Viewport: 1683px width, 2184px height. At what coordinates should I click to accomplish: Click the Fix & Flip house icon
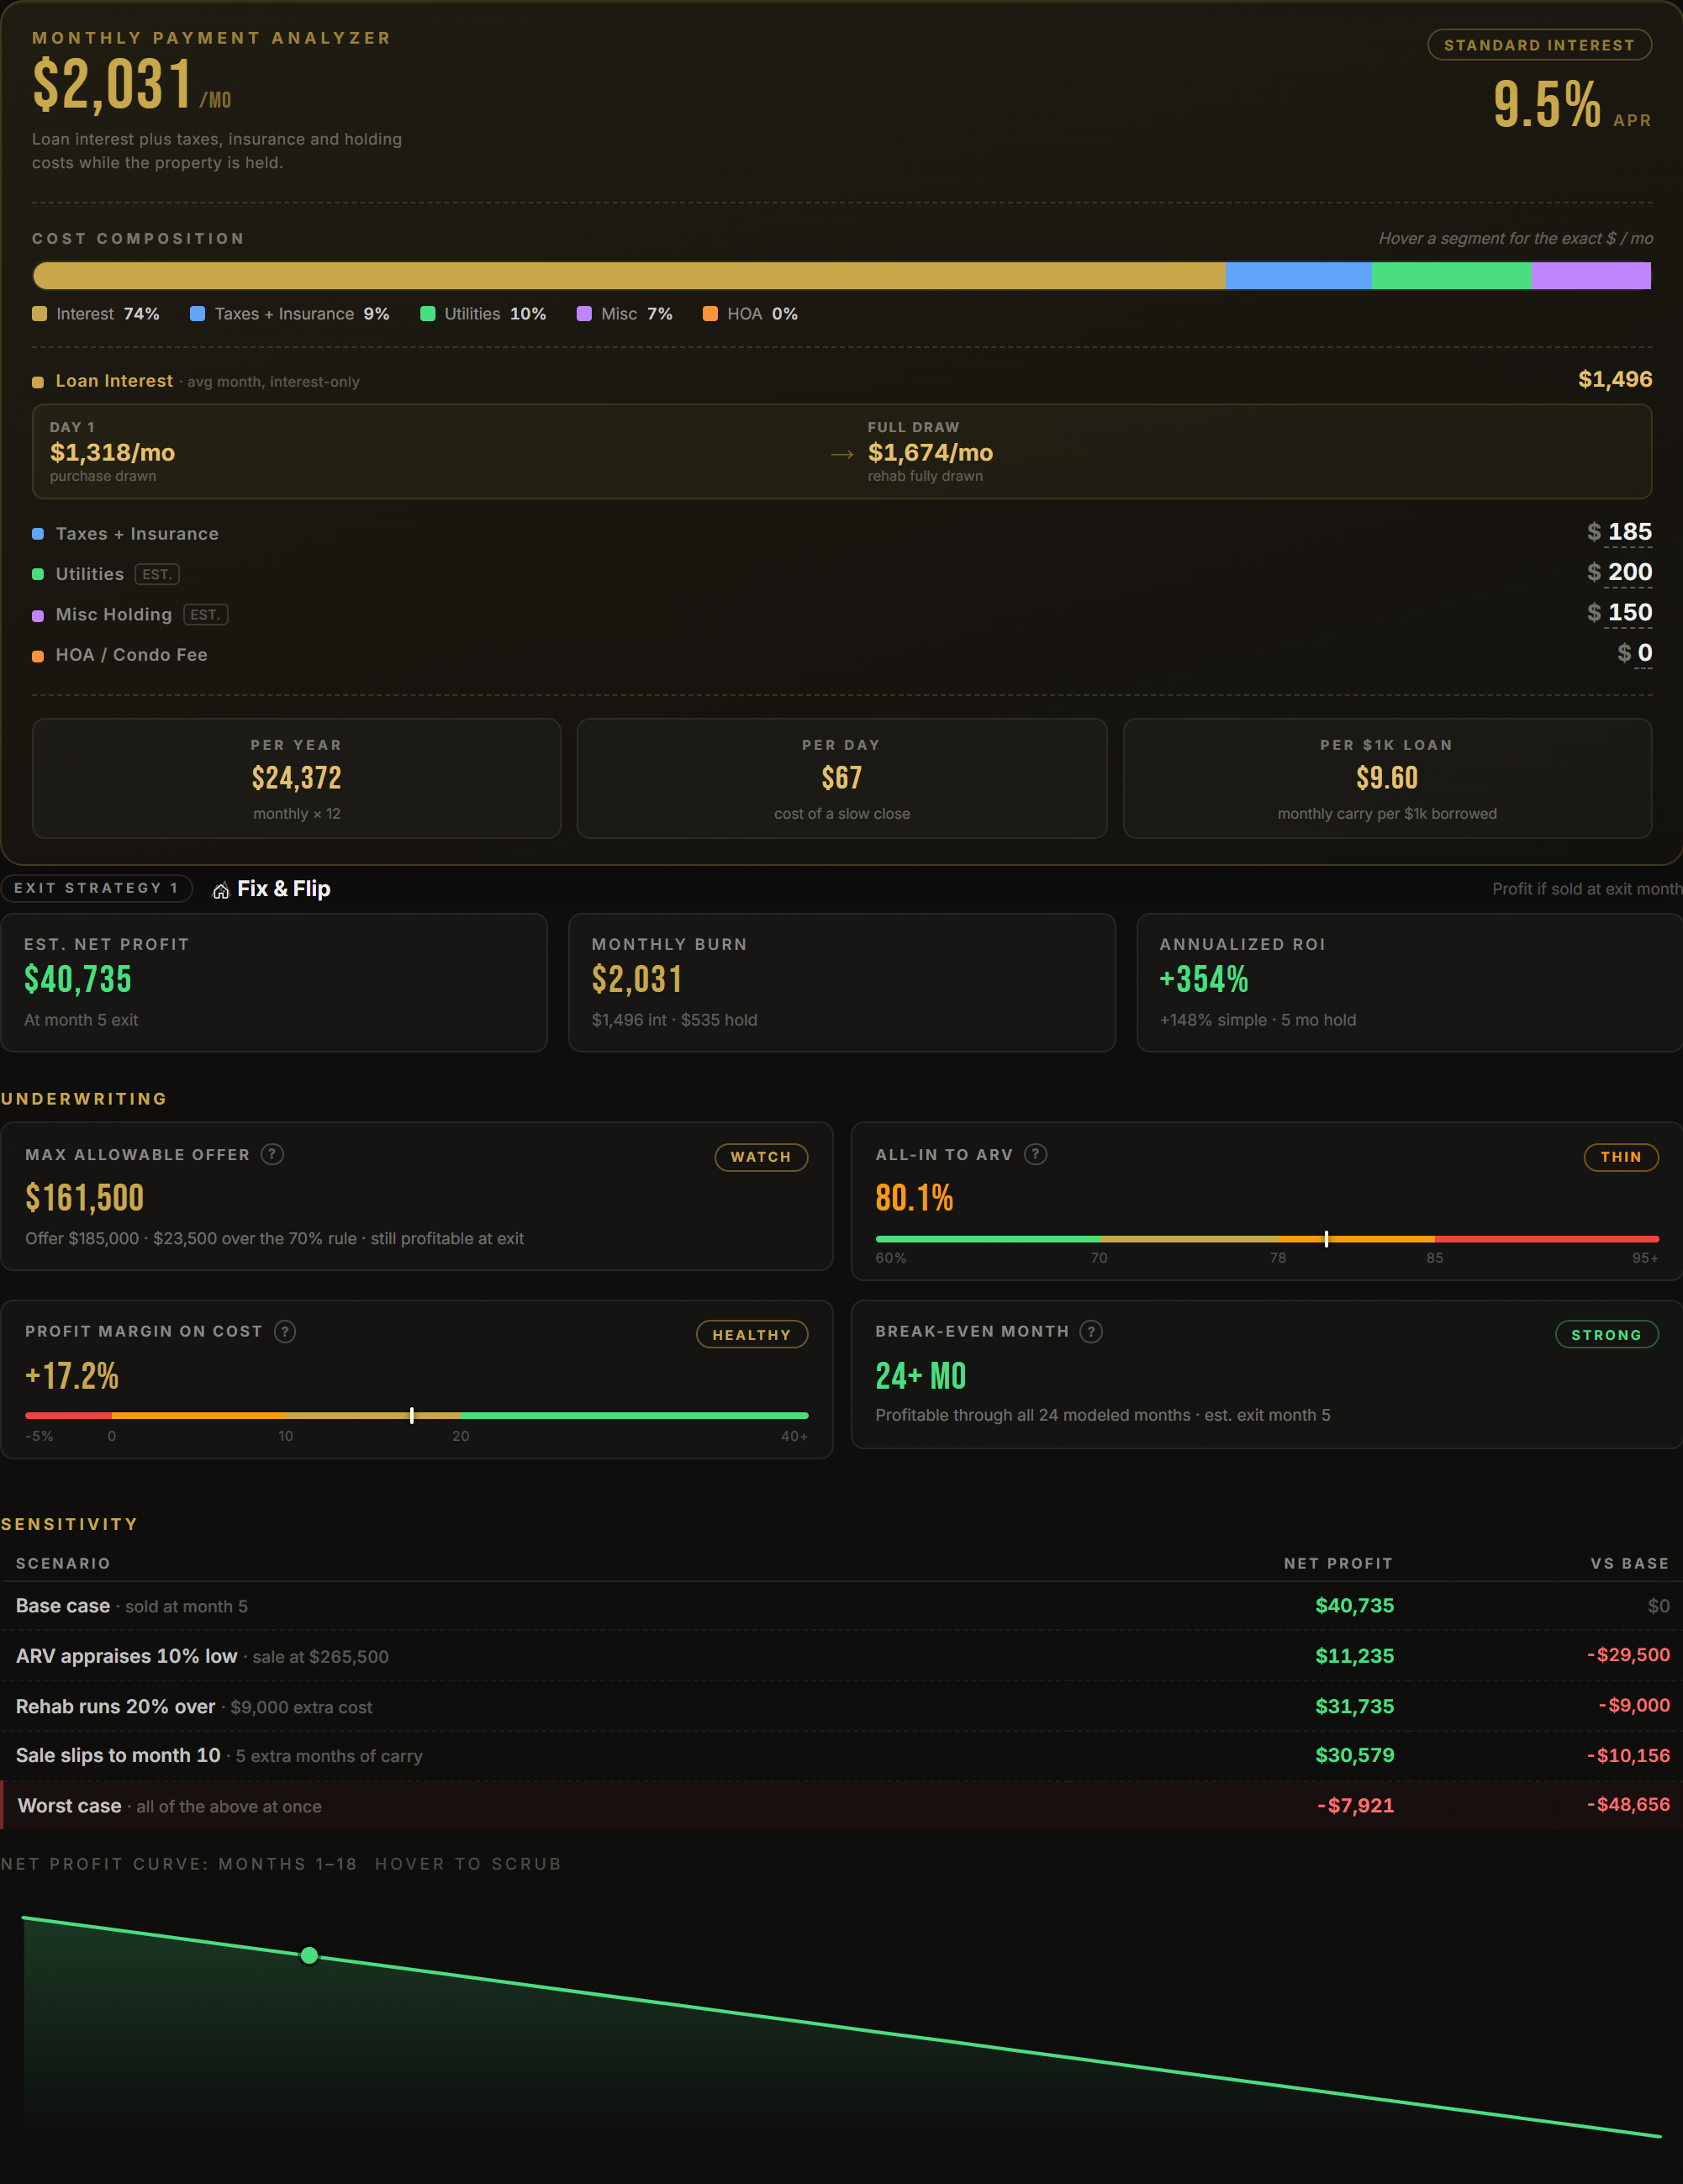point(221,890)
